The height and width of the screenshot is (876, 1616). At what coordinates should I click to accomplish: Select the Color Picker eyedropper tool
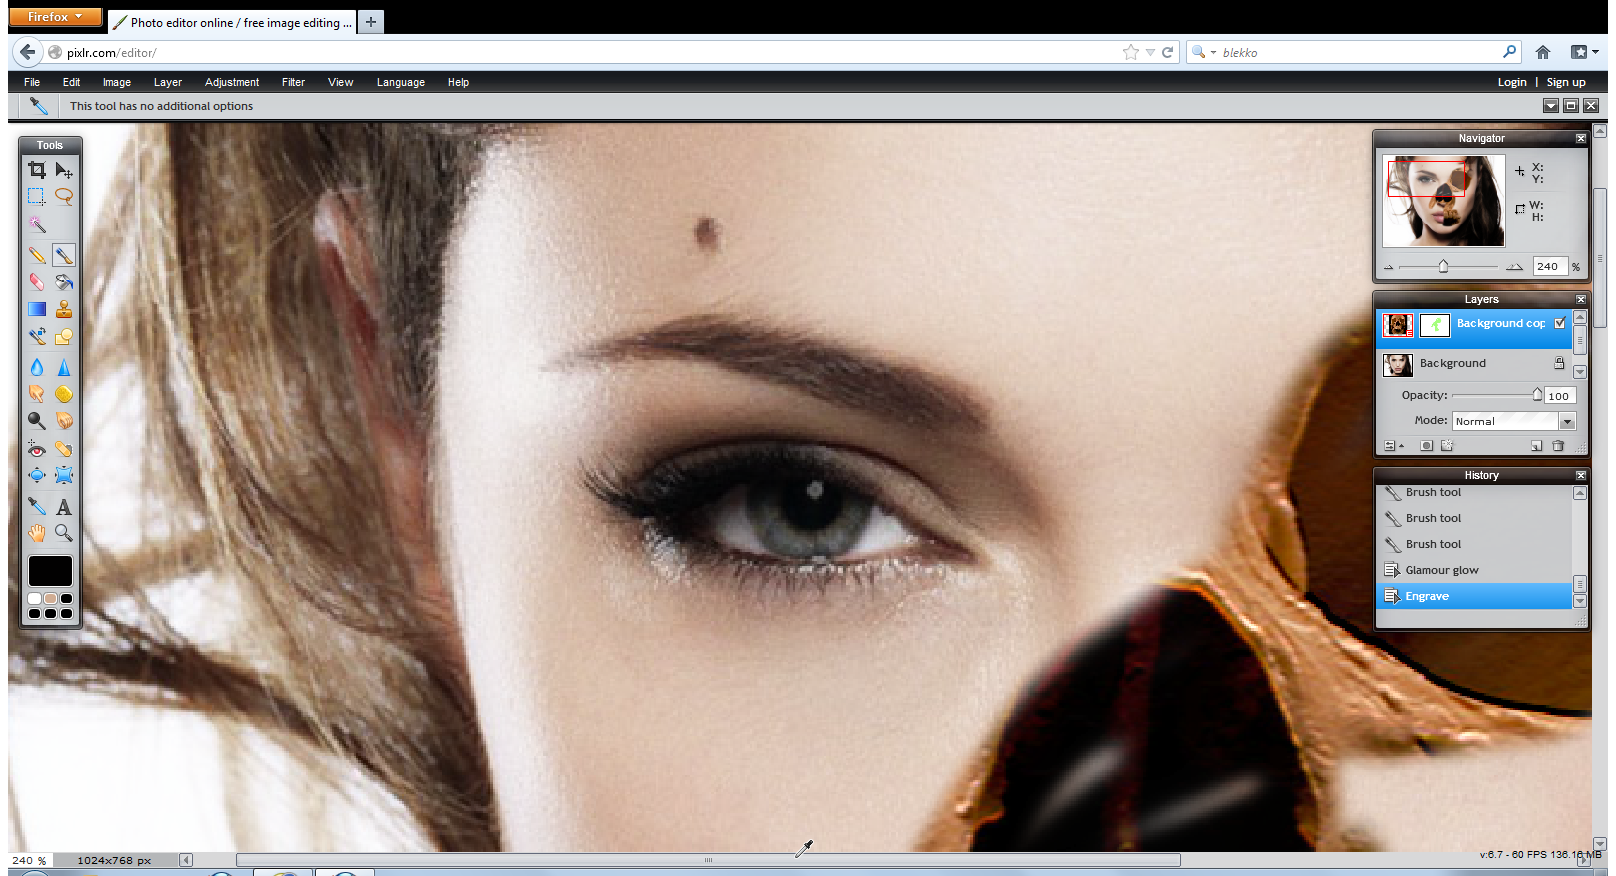point(37,506)
